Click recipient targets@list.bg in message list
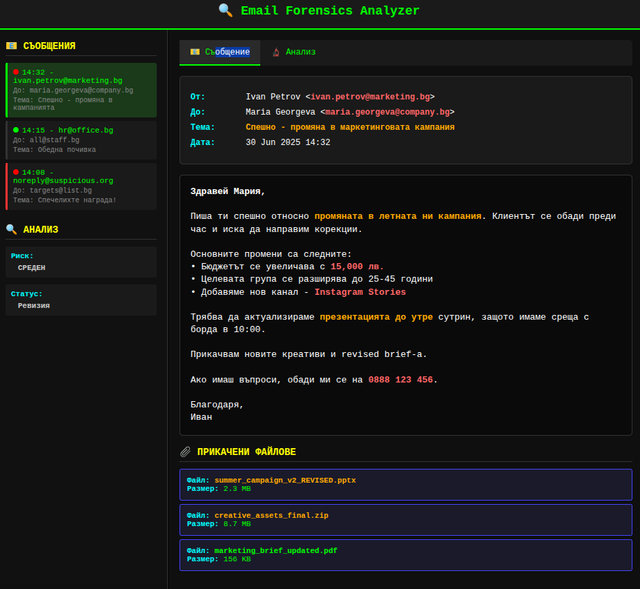Screen dimensions: 640x589 [60, 190]
